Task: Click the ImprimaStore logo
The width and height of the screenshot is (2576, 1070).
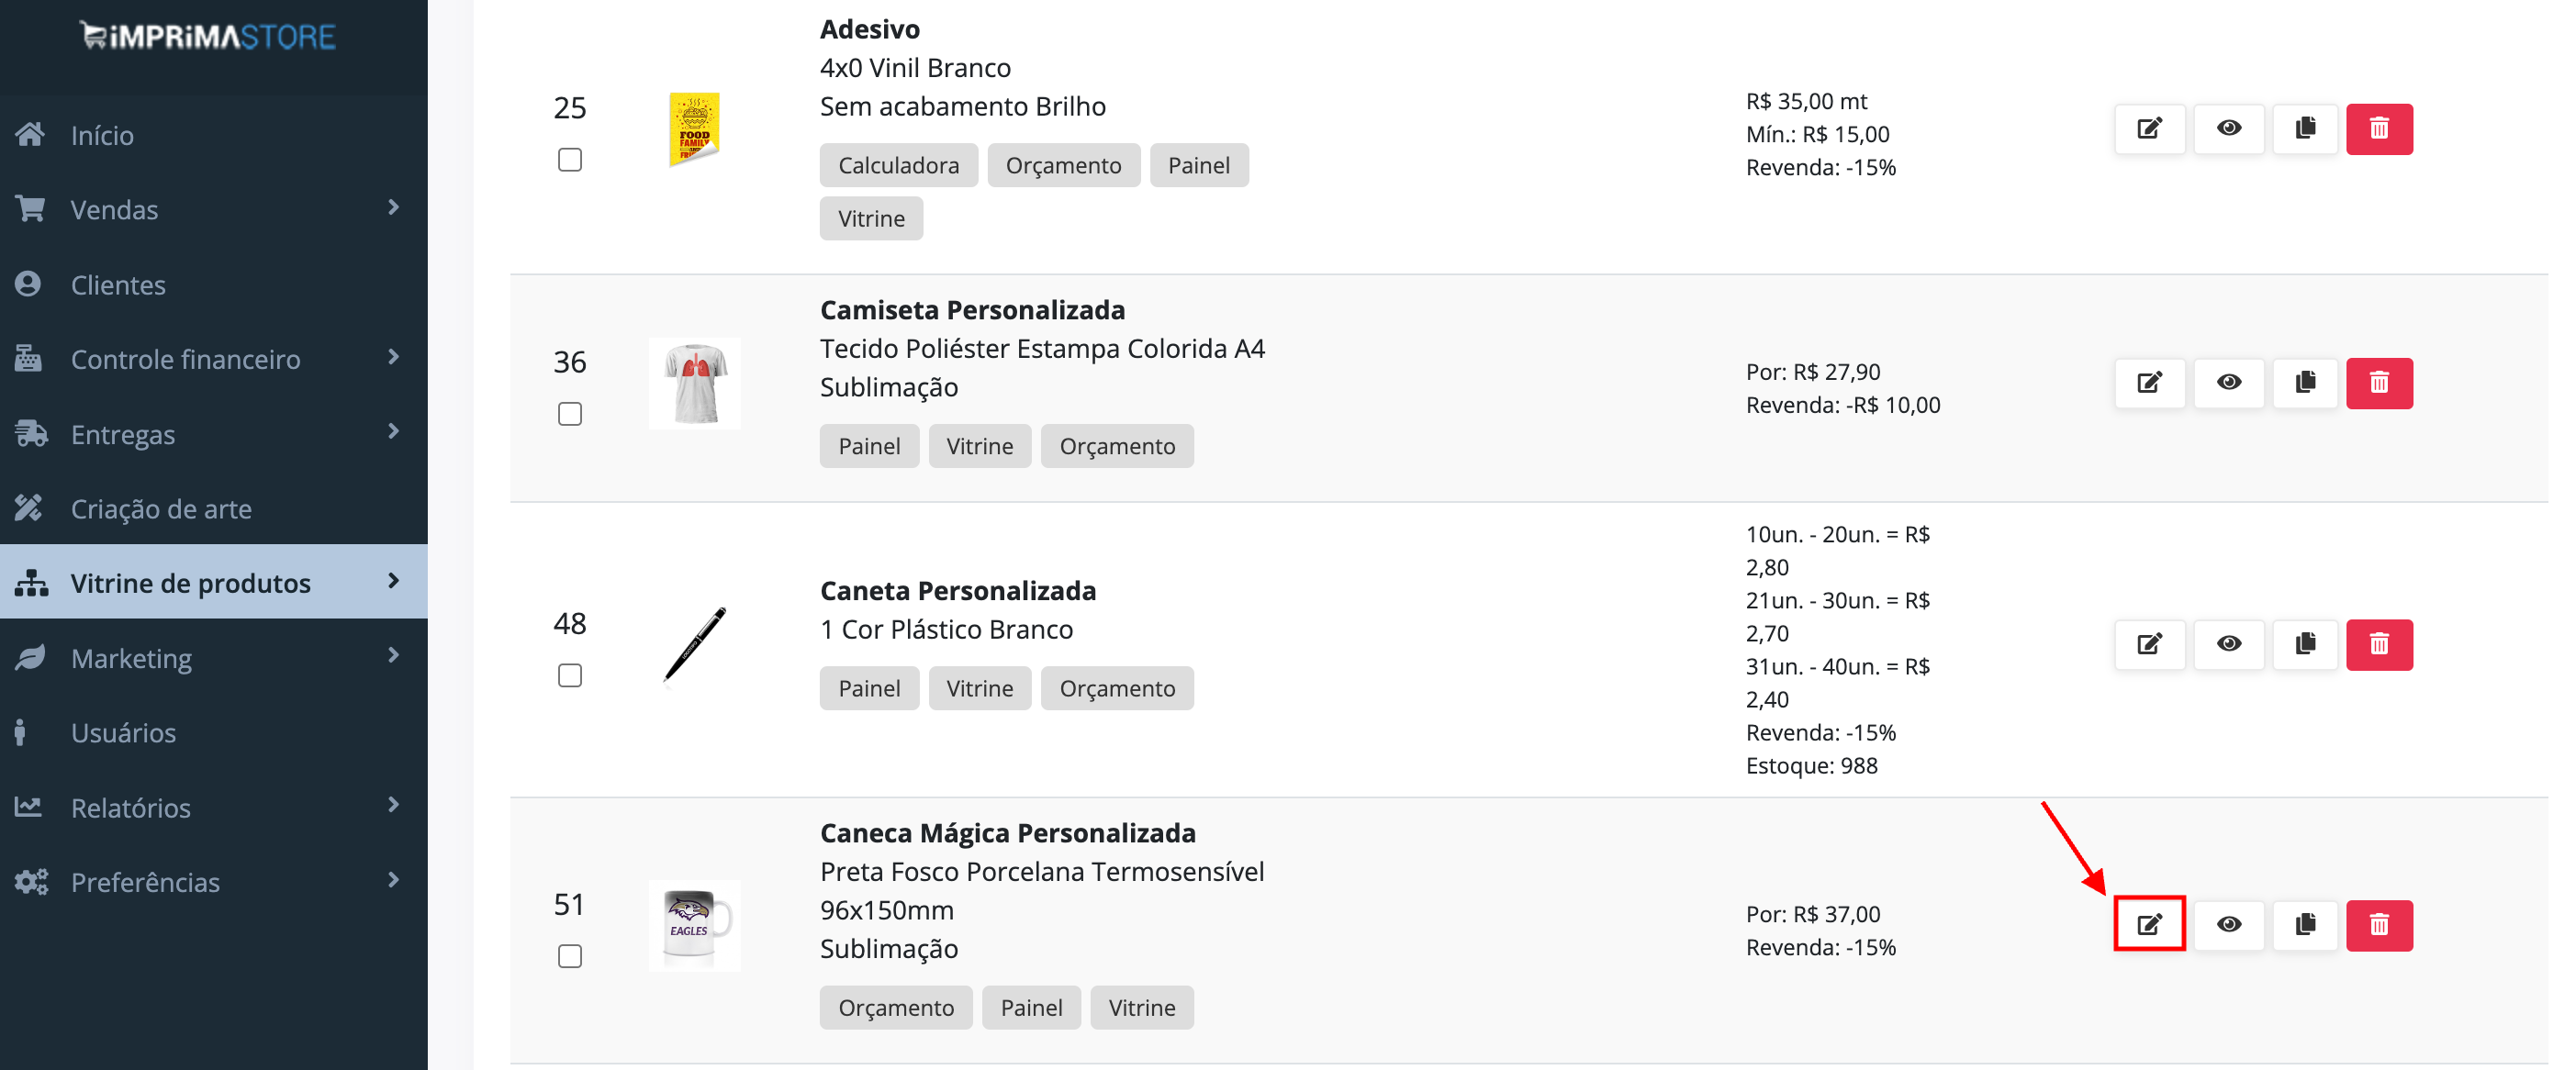Action: (x=208, y=36)
